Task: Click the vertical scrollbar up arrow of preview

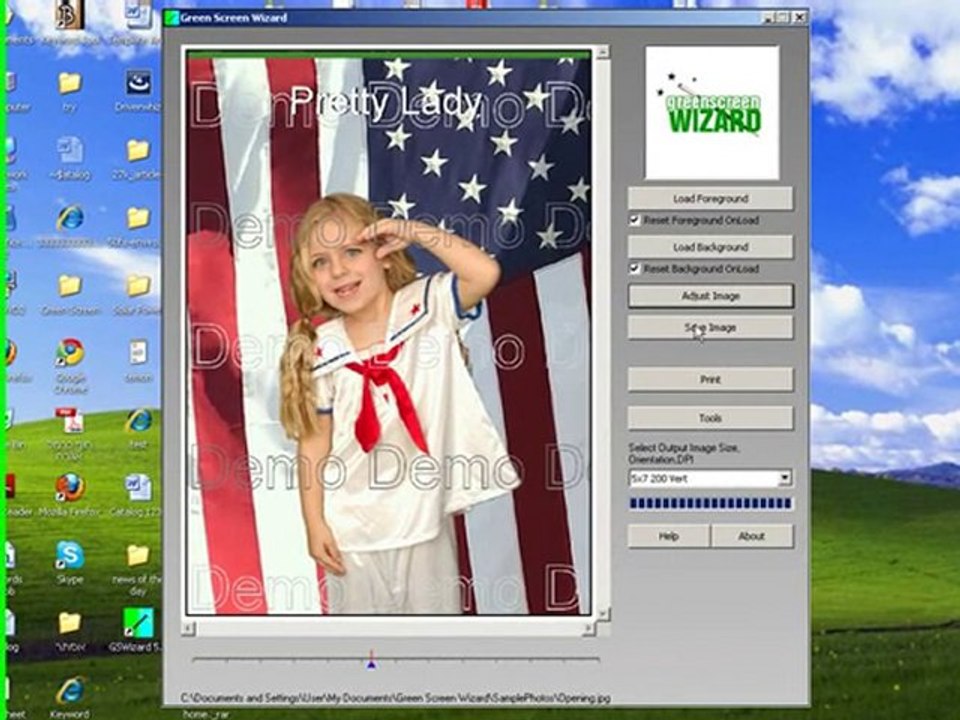Action: pyautogui.click(x=602, y=53)
